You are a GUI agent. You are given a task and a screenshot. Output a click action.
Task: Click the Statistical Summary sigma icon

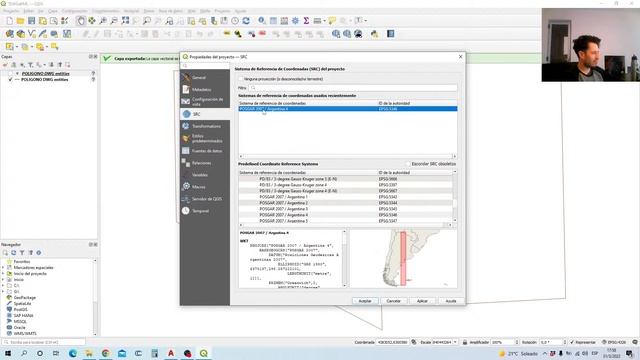[x=306, y=20]
